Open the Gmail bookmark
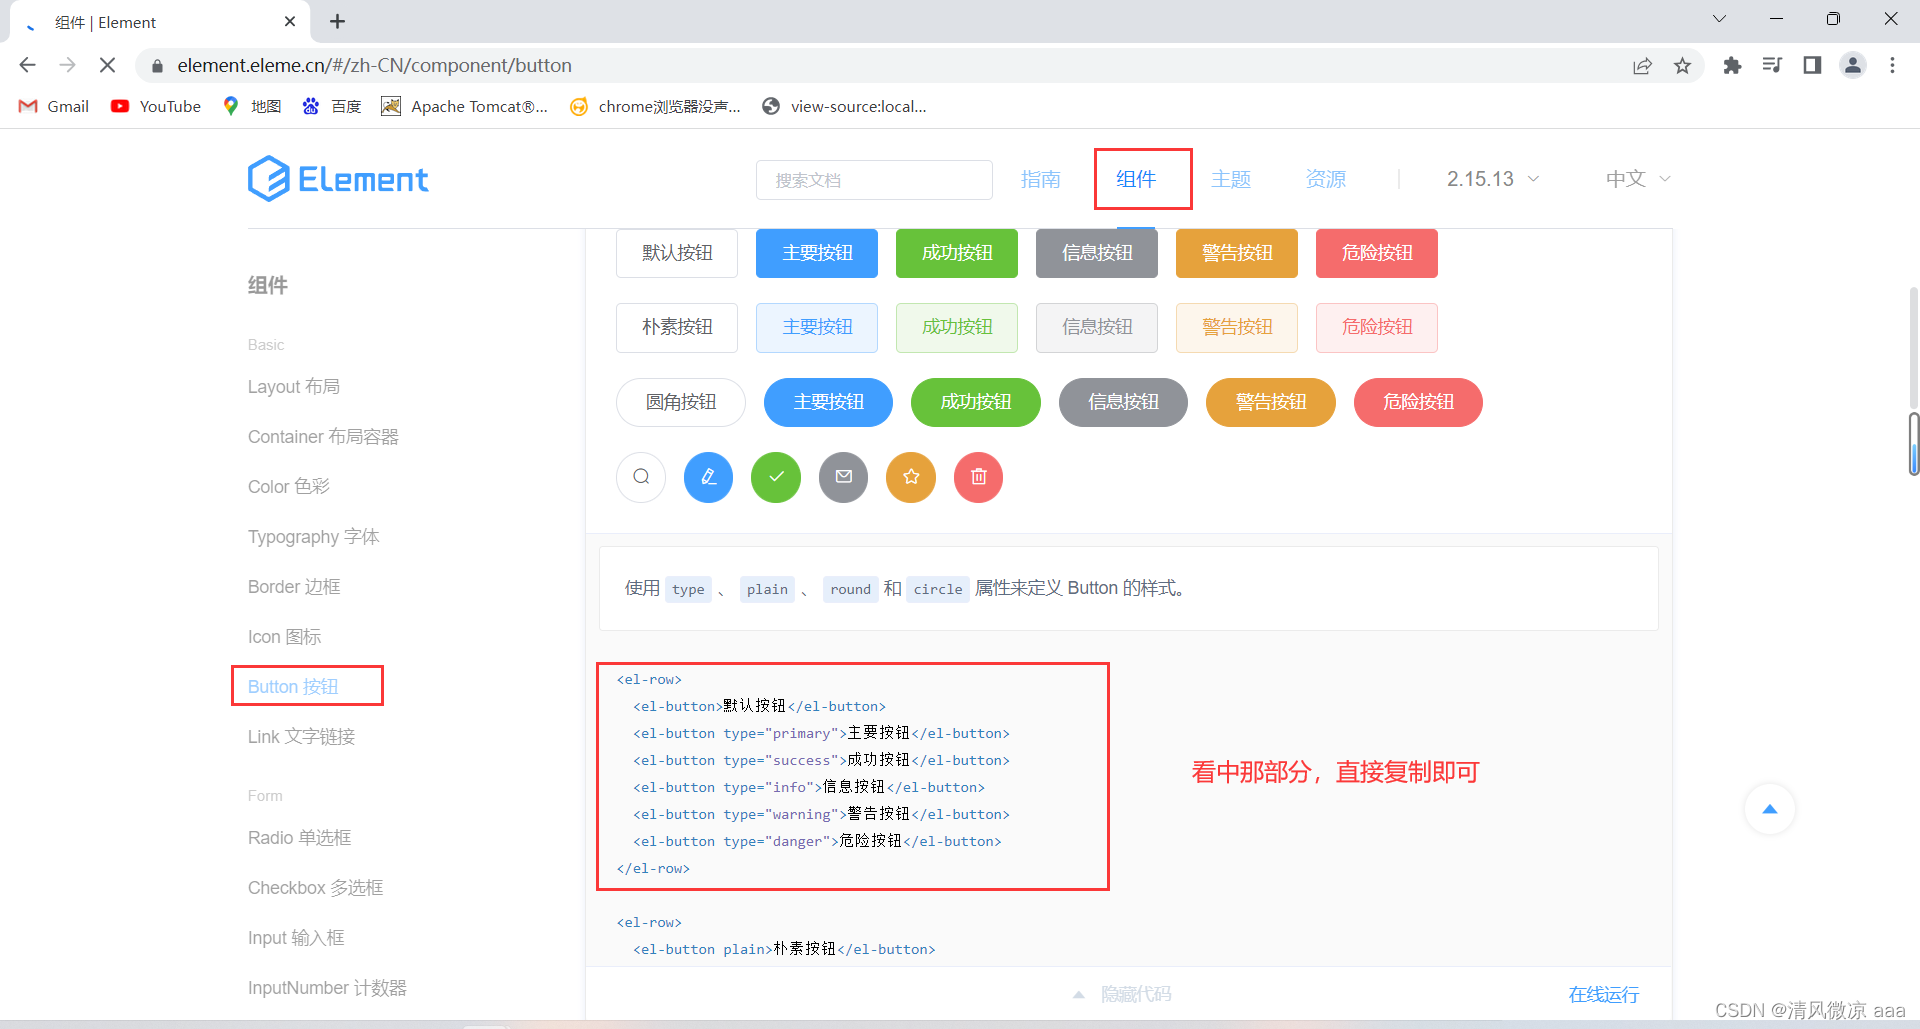 (54, 106)
